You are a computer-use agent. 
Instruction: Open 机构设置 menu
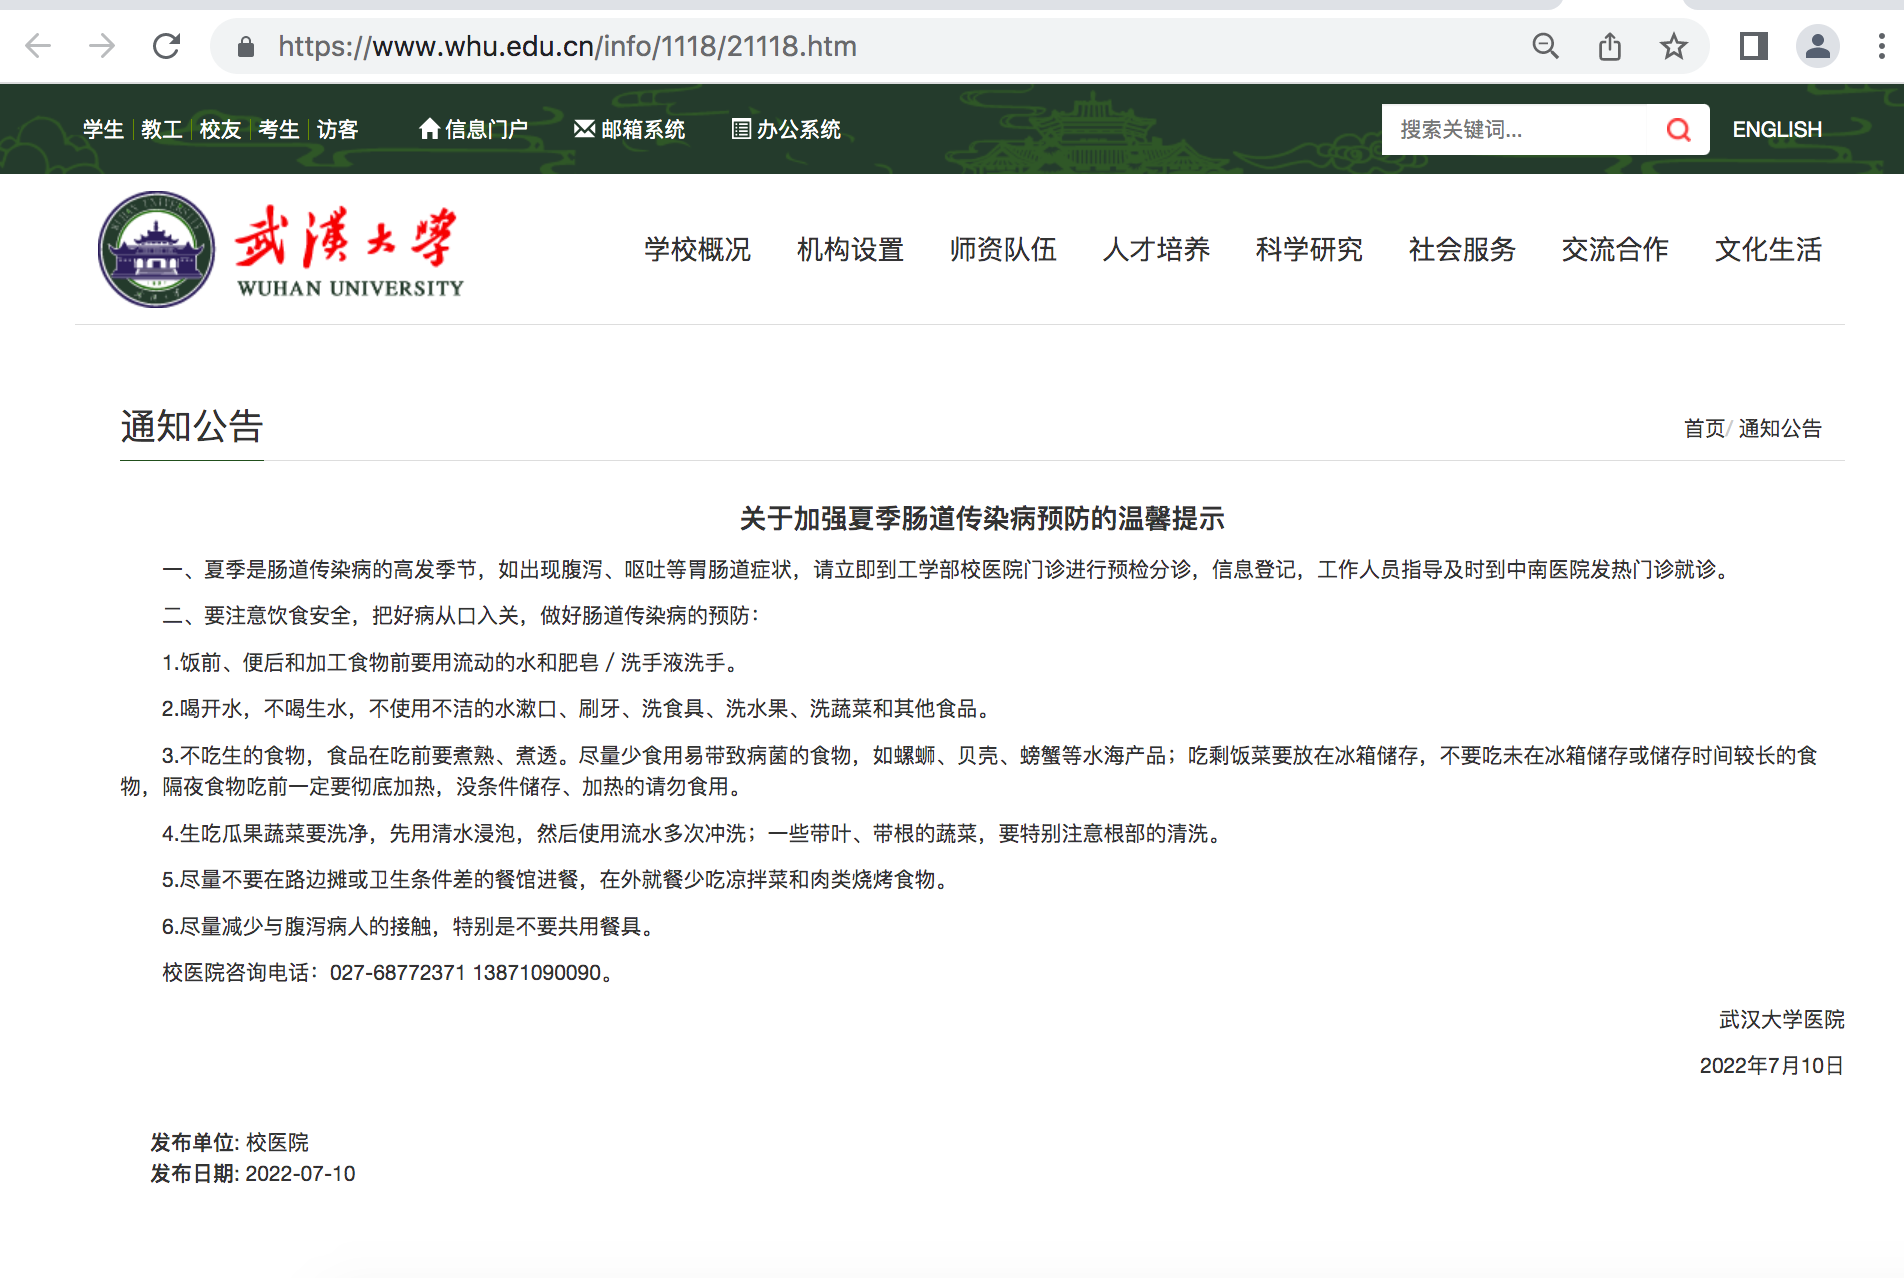tap(850, 249)
